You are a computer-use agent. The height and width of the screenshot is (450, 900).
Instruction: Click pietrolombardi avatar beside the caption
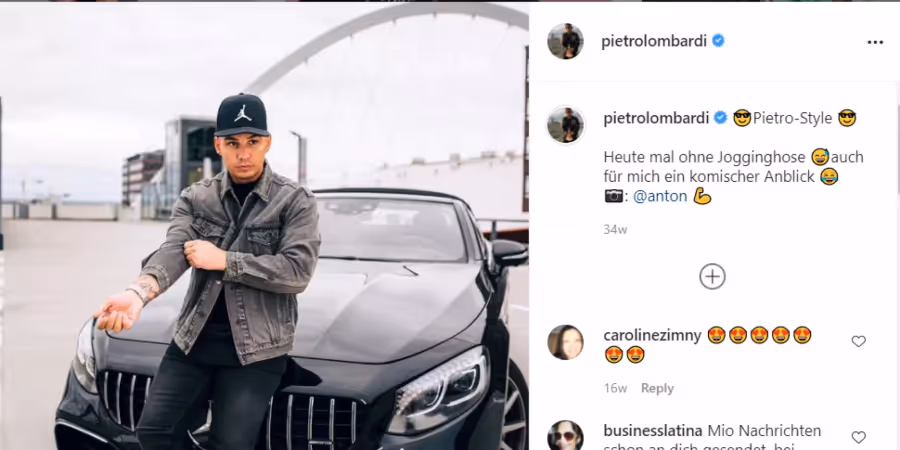point(565,125)
